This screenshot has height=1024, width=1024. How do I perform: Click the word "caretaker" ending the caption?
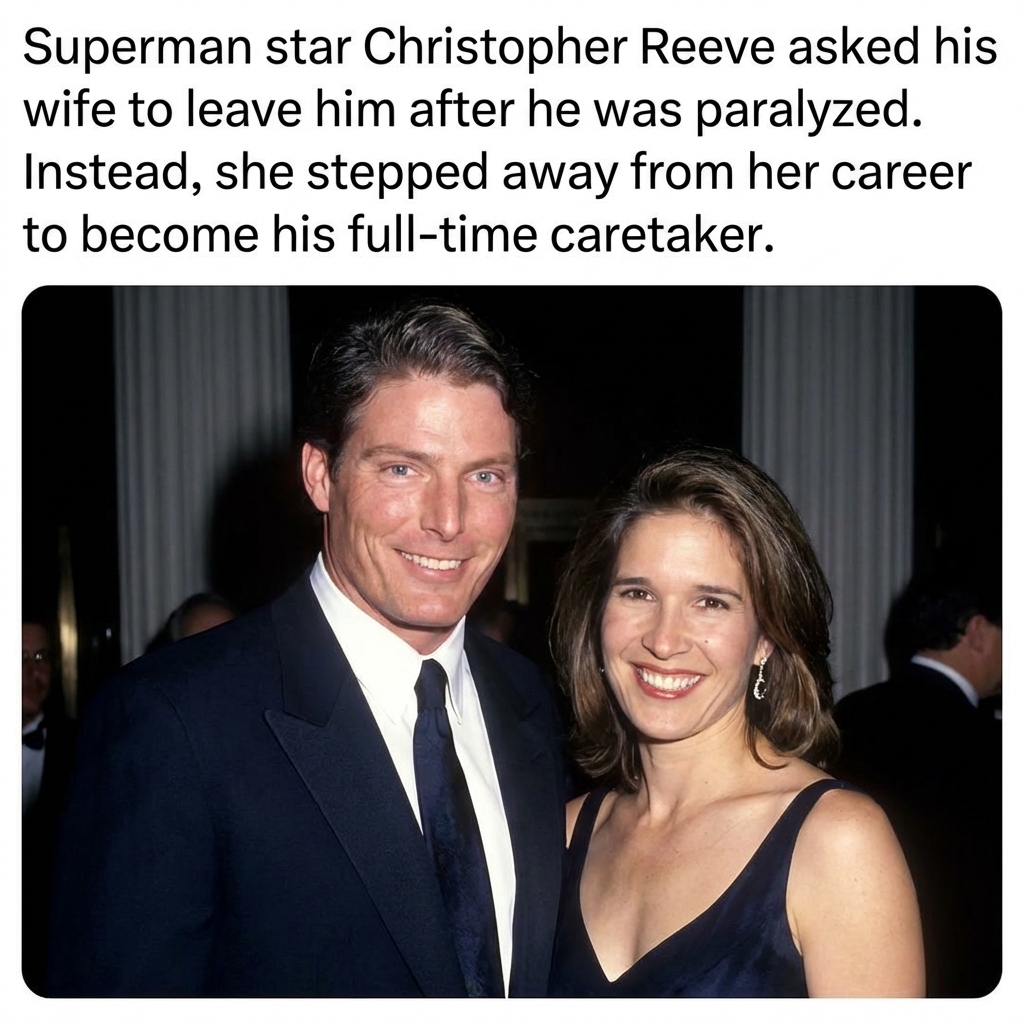tap(655, 234)
